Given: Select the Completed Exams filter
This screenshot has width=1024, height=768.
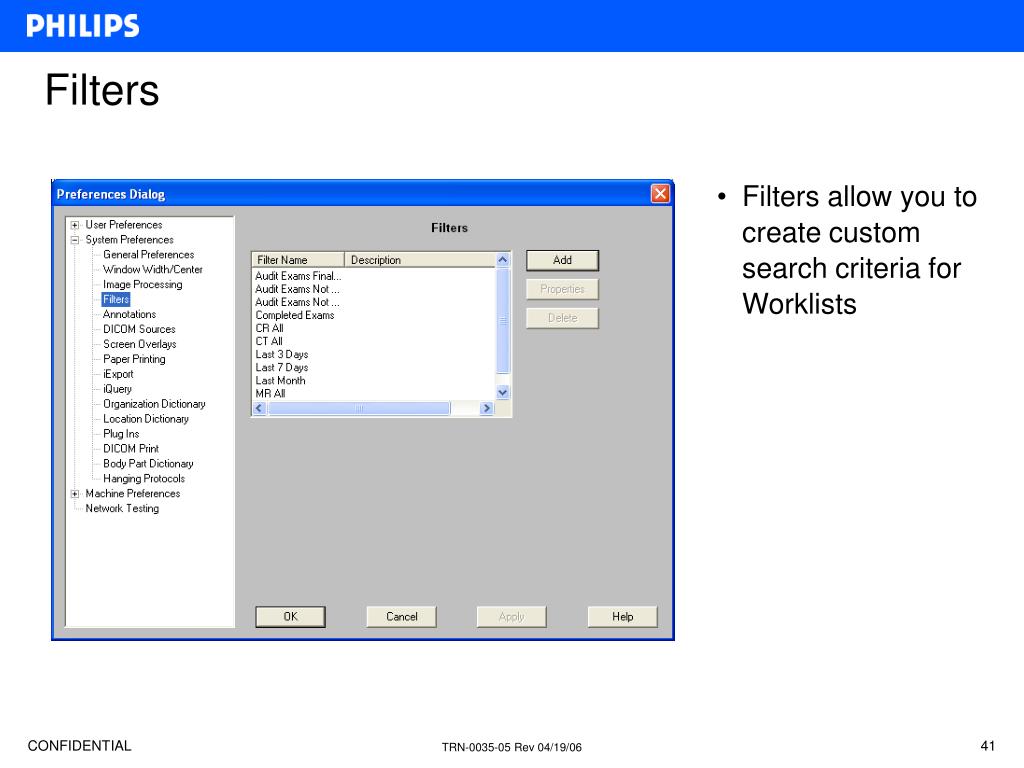Looking at the screenshot, I should point(295,315).
